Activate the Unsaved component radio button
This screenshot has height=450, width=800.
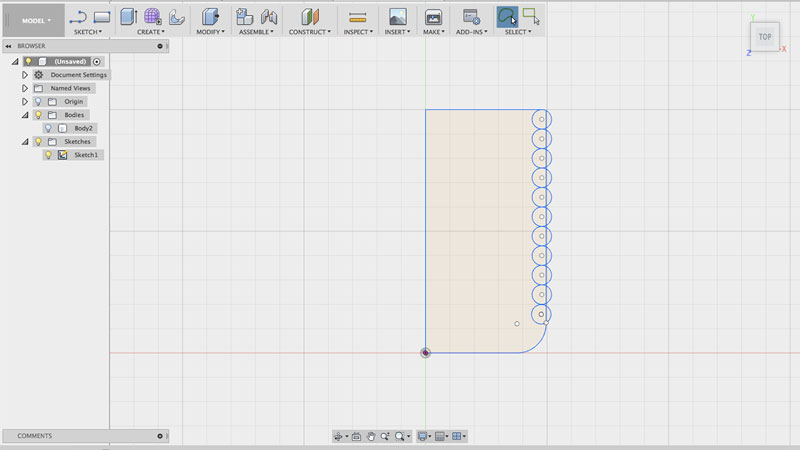tap(96, 61)
